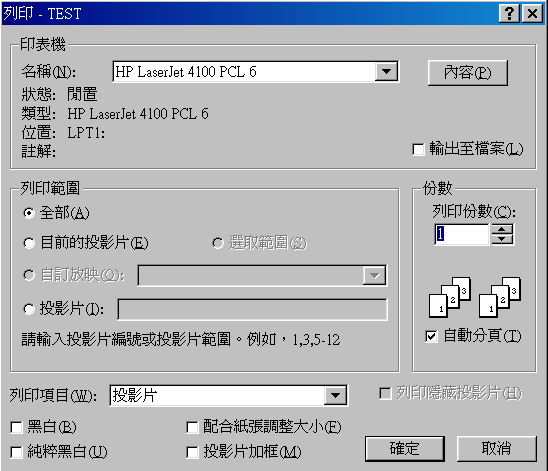Decrease copies with the down spinner arrow
The width and height of the screenshot is (548, 471).
(x=502, y=239)
